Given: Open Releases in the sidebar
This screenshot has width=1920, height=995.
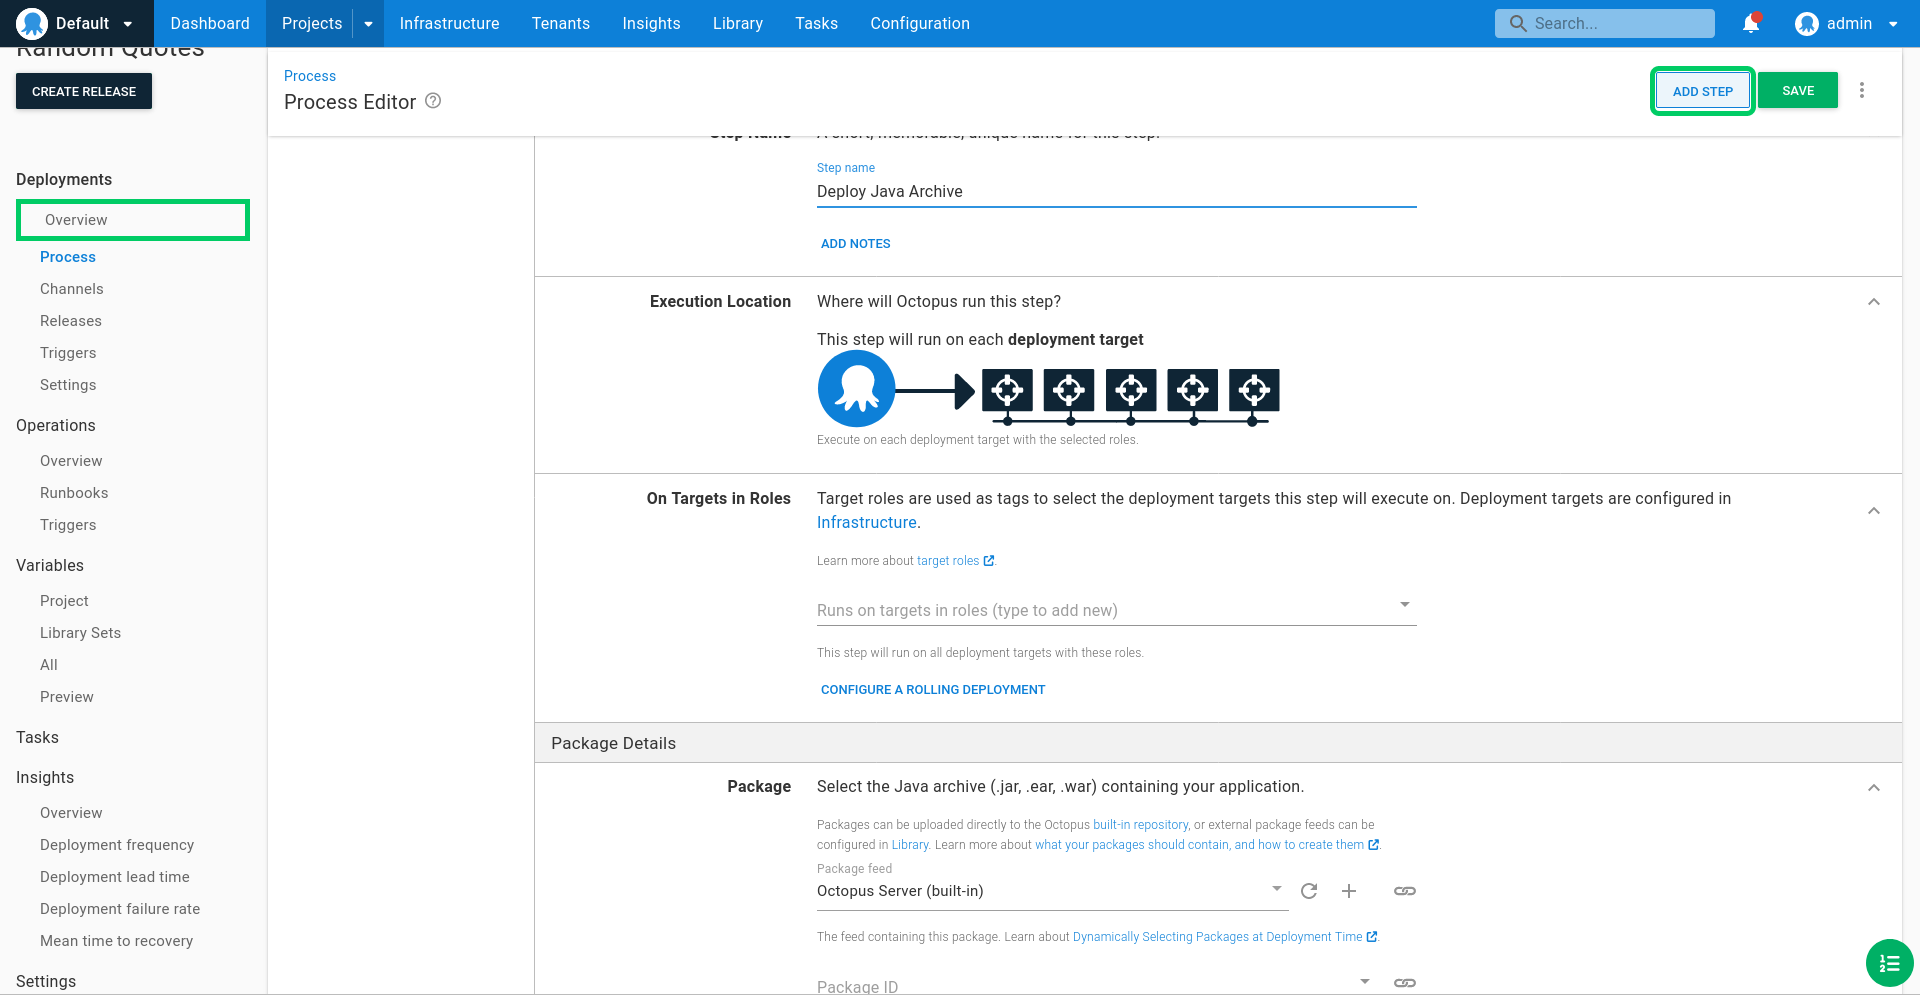Looking at the screenshot, I should [x=71, y=321].
